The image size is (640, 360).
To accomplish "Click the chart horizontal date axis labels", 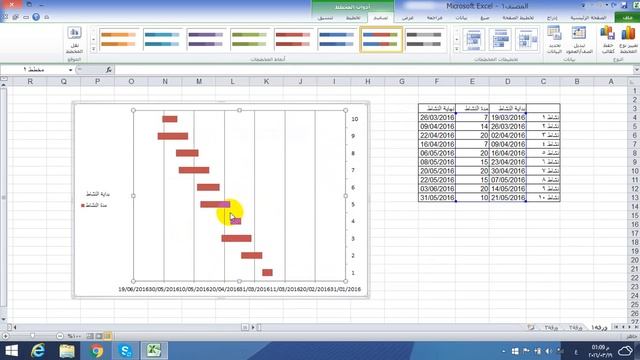I will 240,289.
